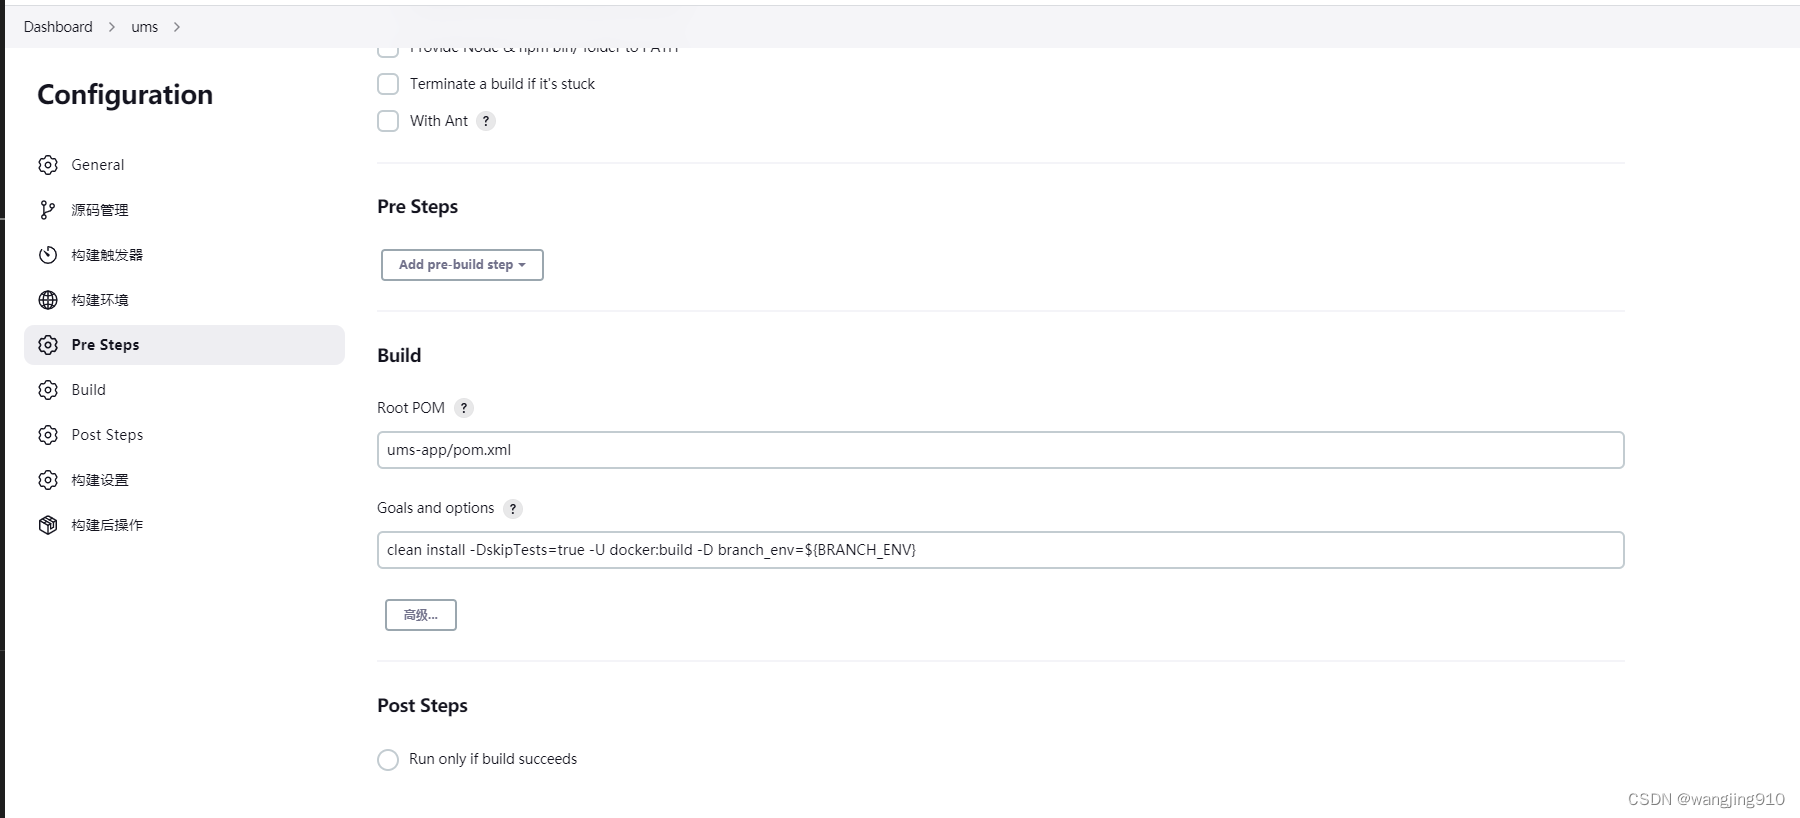Open help for Goals and options

click(x=513, y=509)
